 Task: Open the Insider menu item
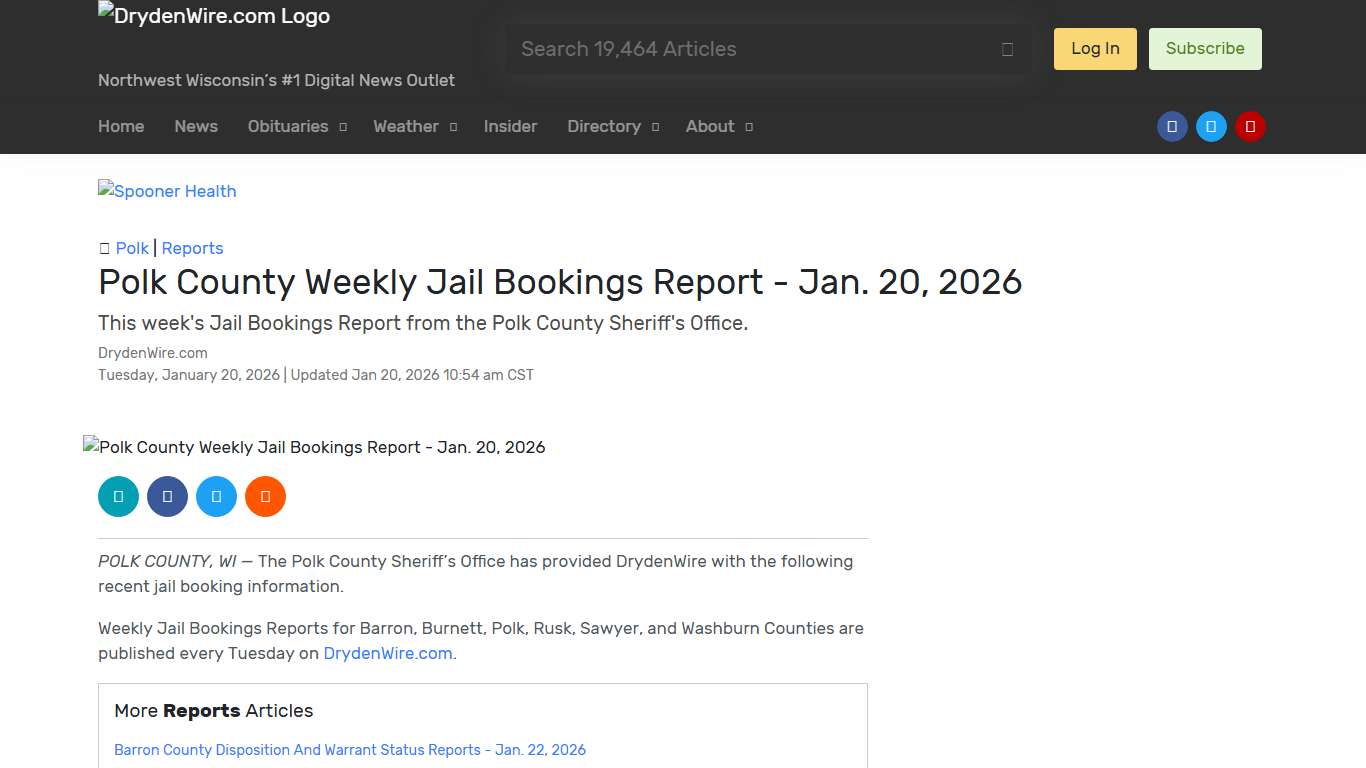[510, 126]
